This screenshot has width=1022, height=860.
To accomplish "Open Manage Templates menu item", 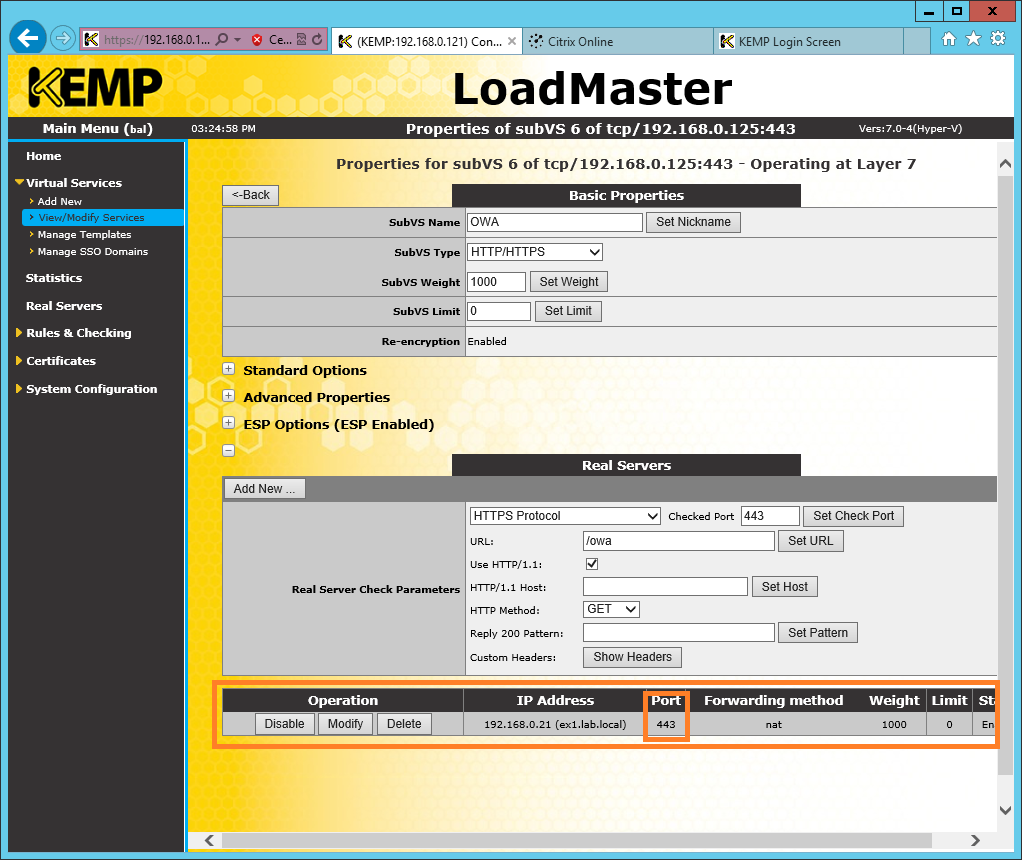I will point(84,235).
